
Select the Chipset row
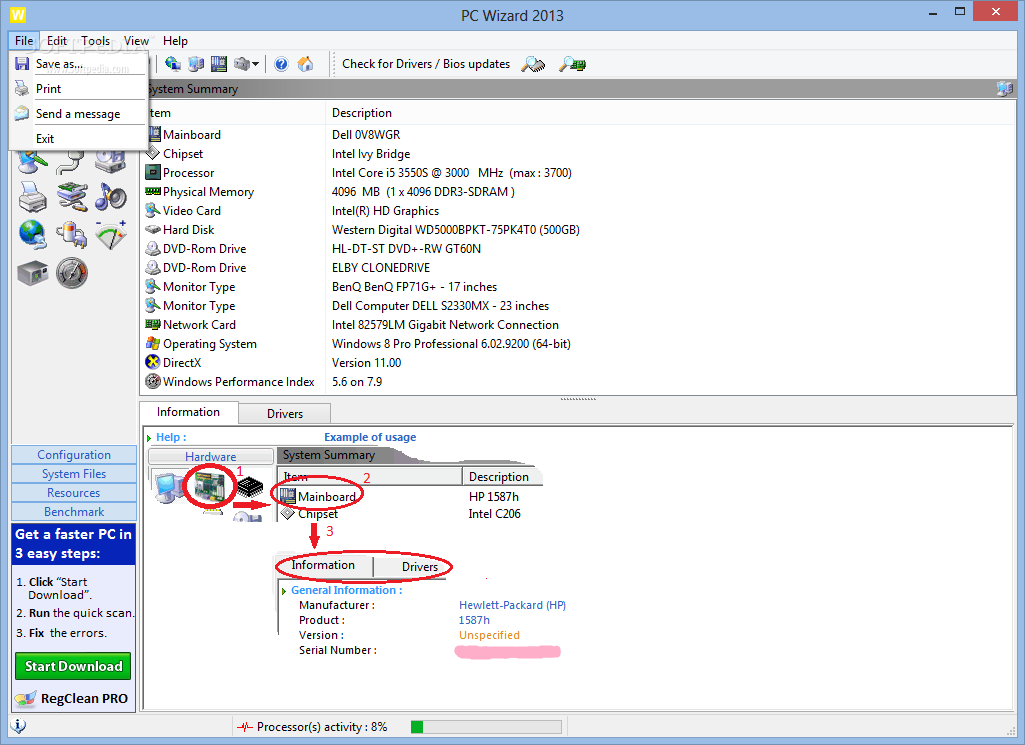[x=579, y=154]
